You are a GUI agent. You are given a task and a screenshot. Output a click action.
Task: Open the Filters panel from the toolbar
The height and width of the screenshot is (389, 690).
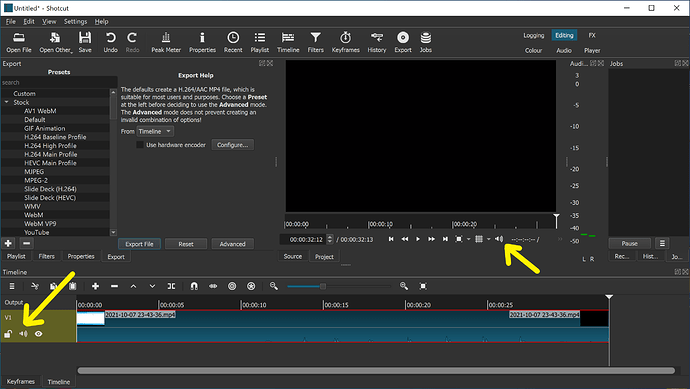316,42
